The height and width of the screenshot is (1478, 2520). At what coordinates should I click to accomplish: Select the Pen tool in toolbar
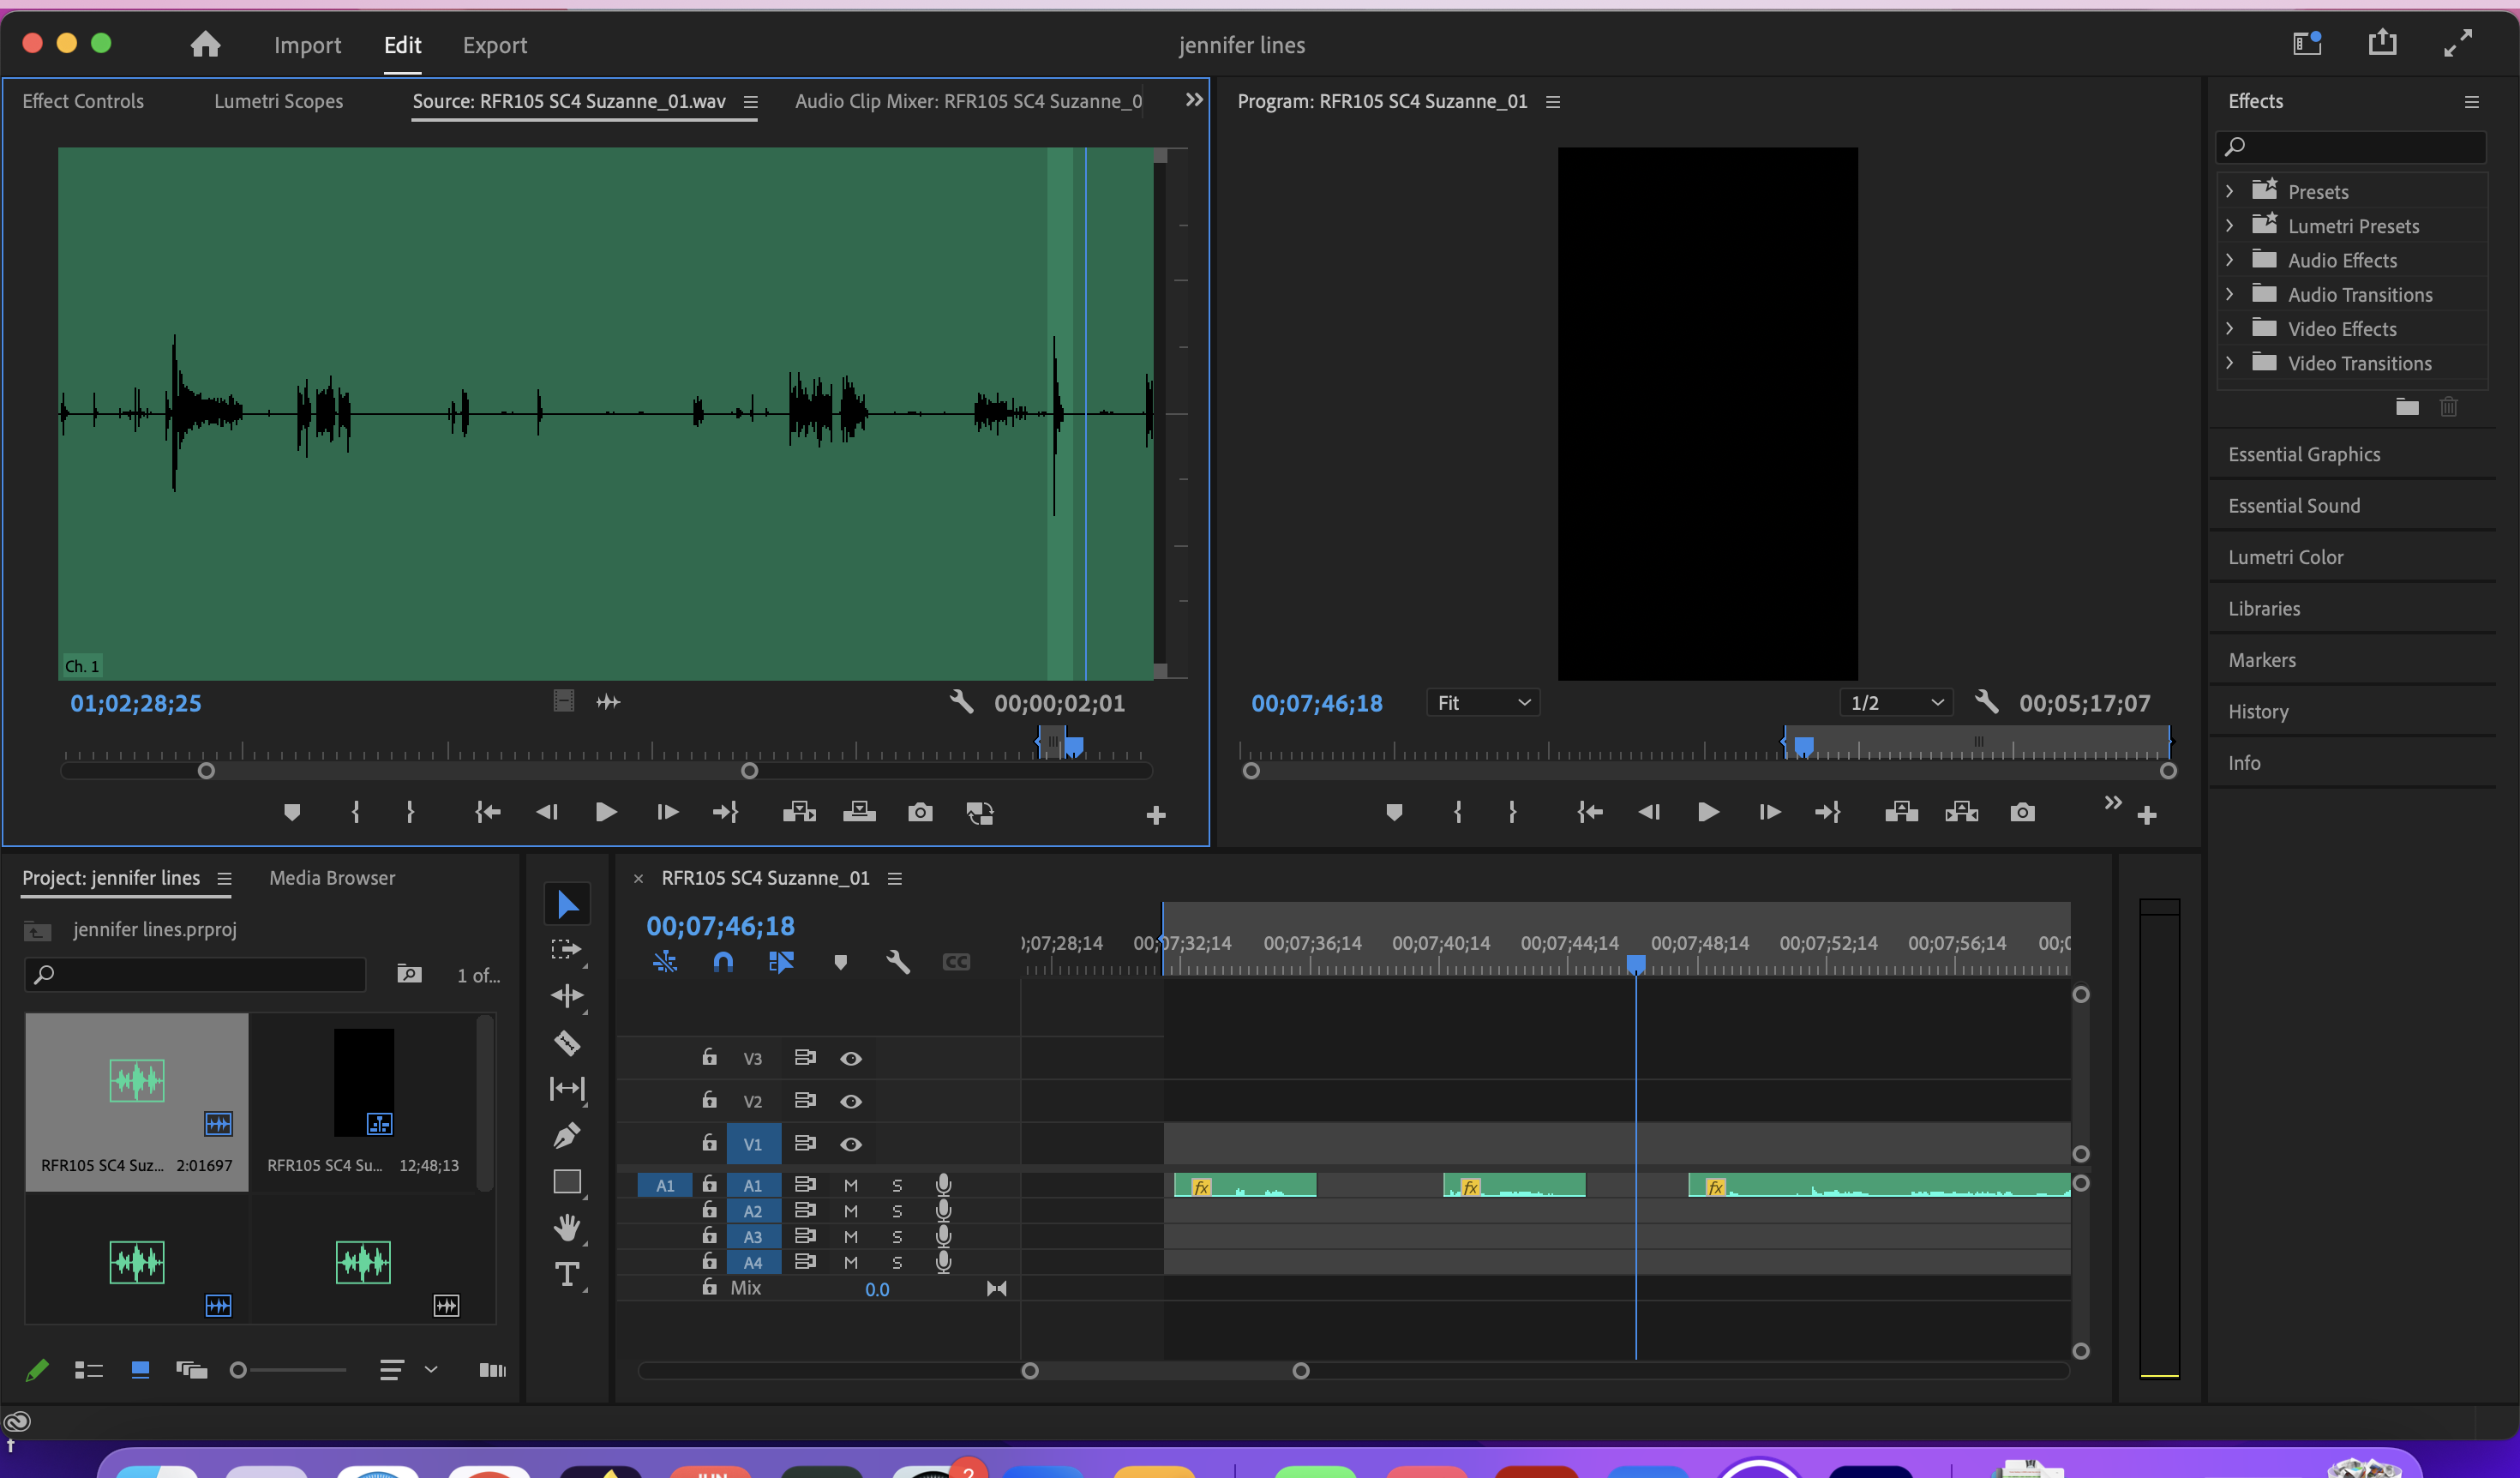click(567, 1136)
